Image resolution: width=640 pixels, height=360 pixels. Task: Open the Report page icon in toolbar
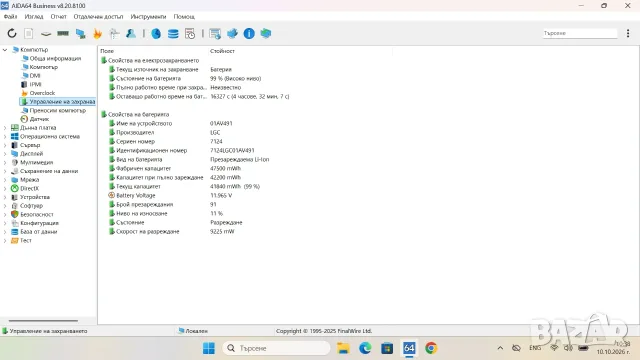29,33
